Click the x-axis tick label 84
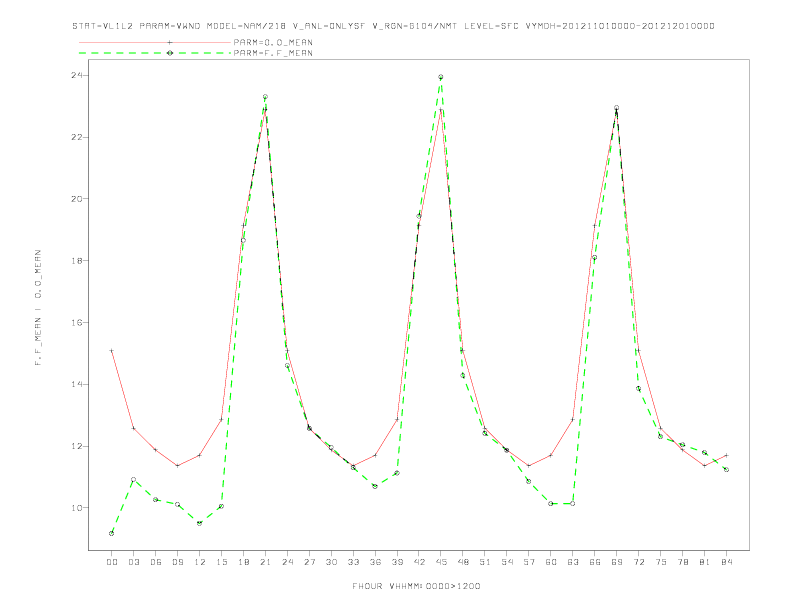 726,562
